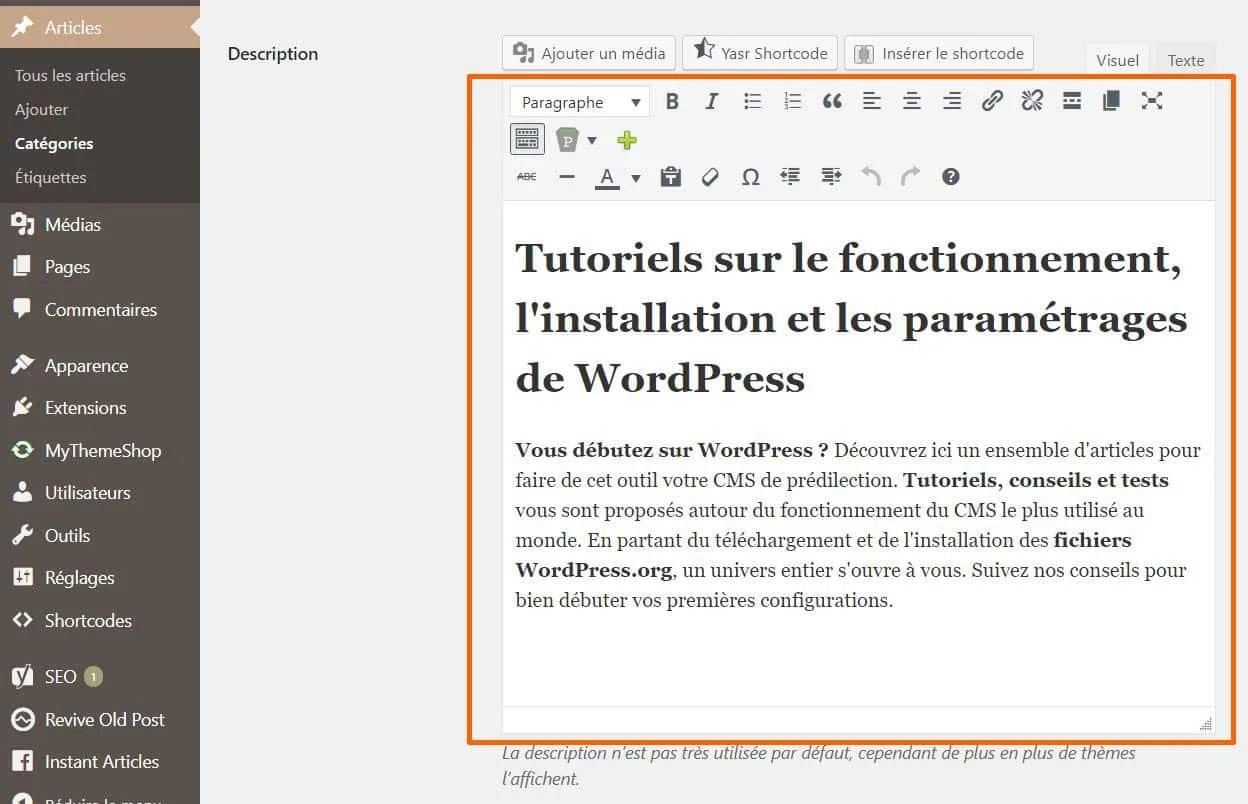Align text to the right
The width and height of the screenshot is (1248, 804).
point(952,101)
